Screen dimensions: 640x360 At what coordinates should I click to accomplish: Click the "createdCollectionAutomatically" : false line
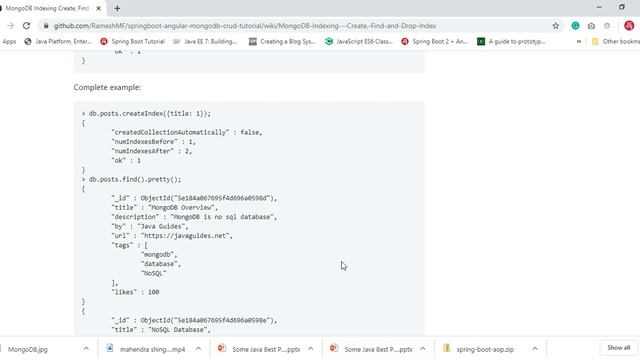click(x=187, y=132)
